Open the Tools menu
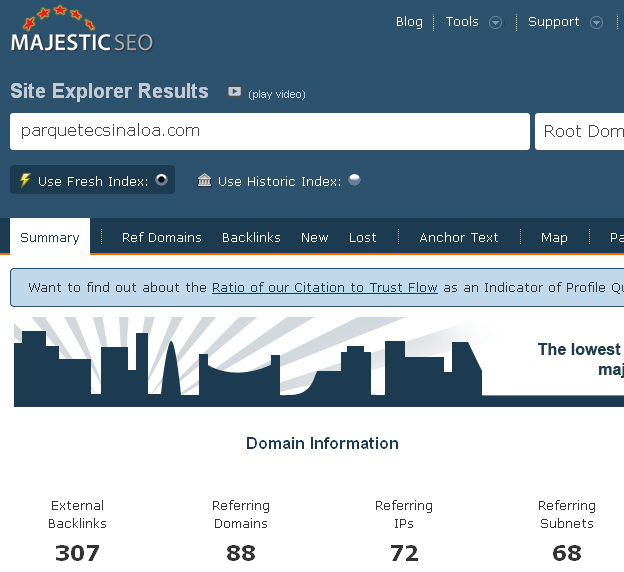624x572 pixels. [x=462, y=22]
